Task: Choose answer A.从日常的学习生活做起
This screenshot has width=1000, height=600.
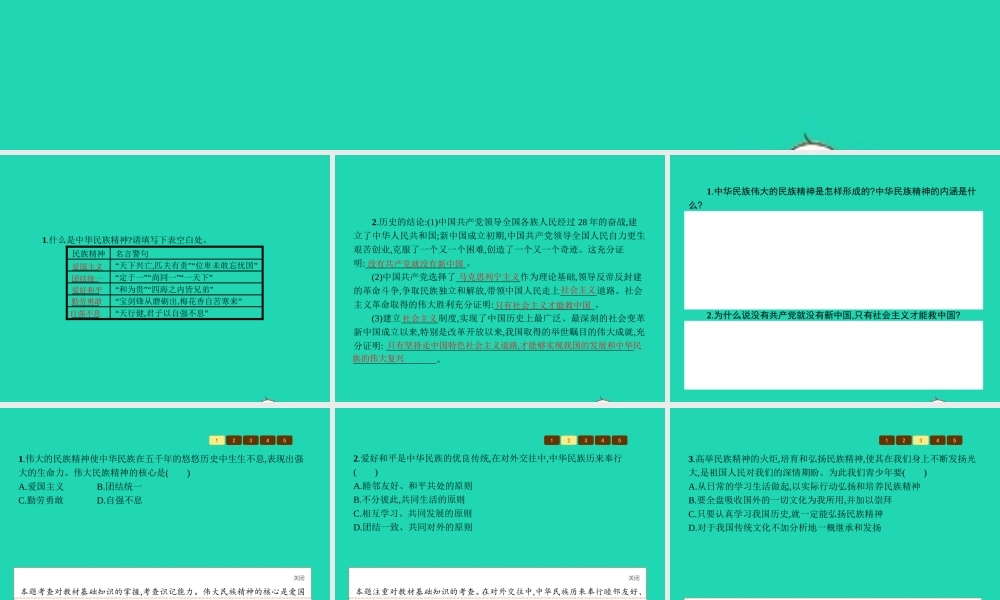Action: point(804,487)
